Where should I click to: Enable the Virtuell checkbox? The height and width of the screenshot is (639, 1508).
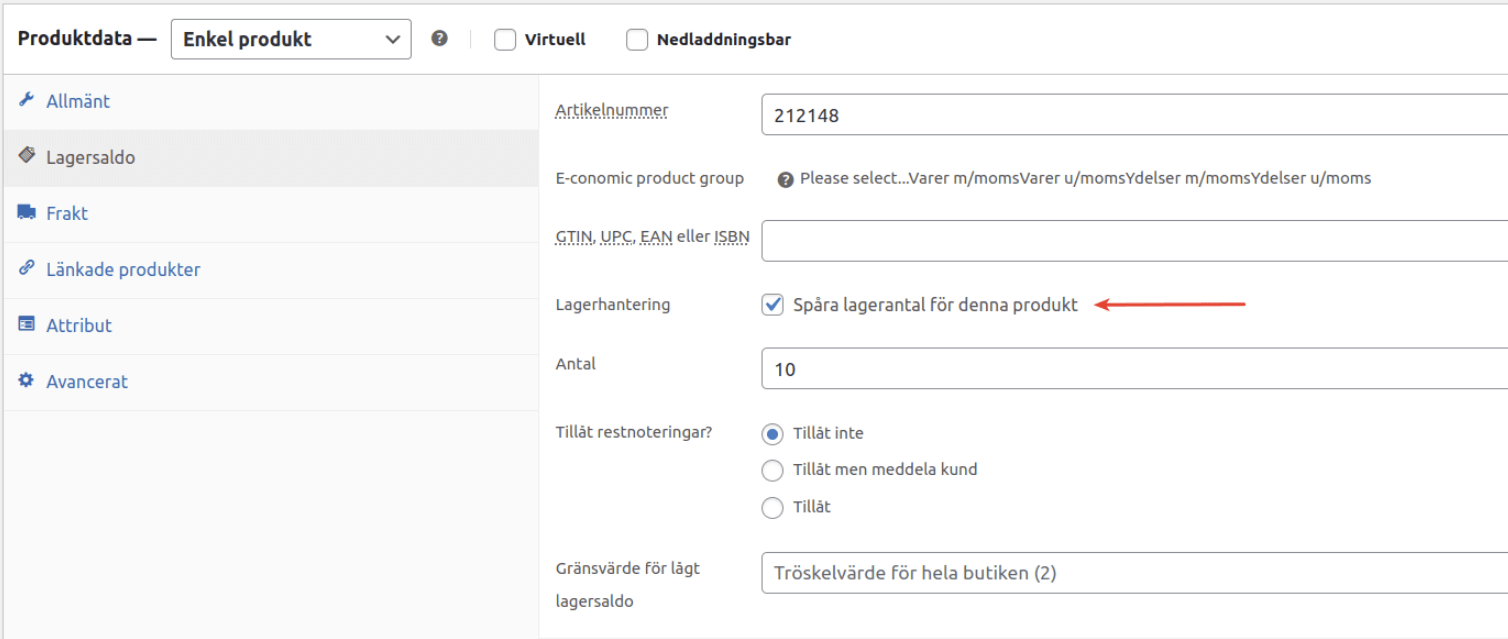[x=506, y=40]
